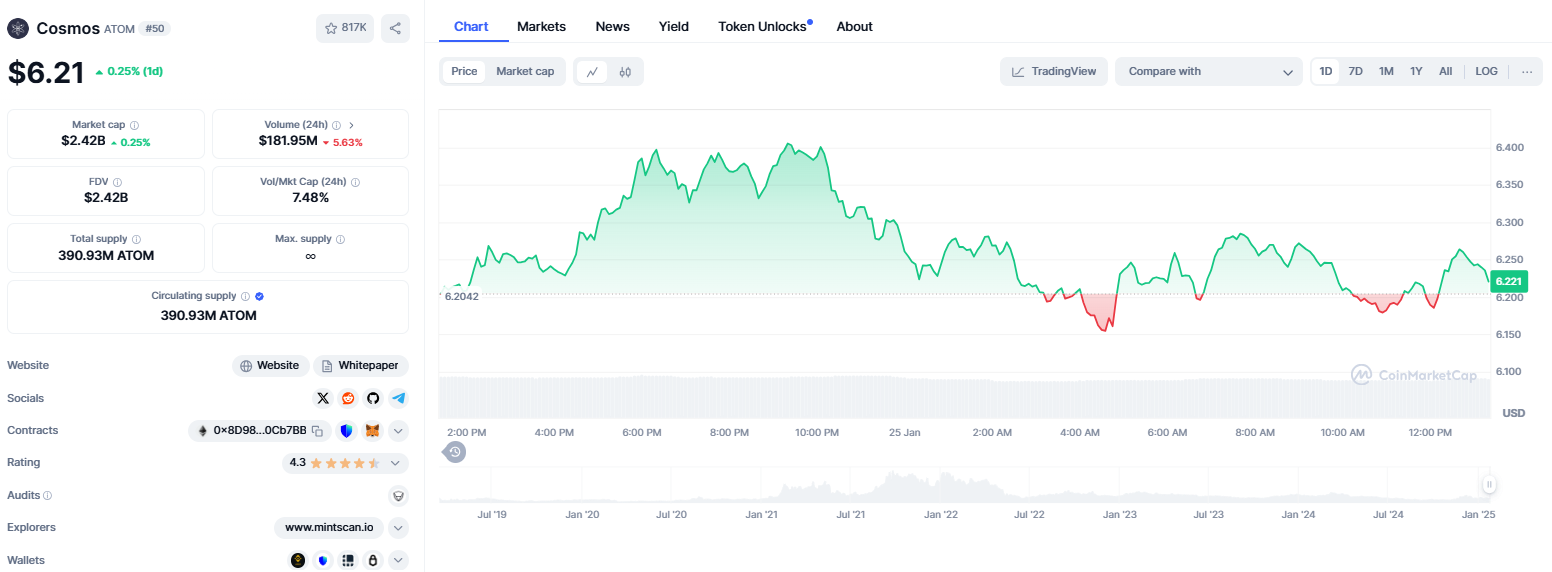Expand the Wallets list chevron

point(398,560)
